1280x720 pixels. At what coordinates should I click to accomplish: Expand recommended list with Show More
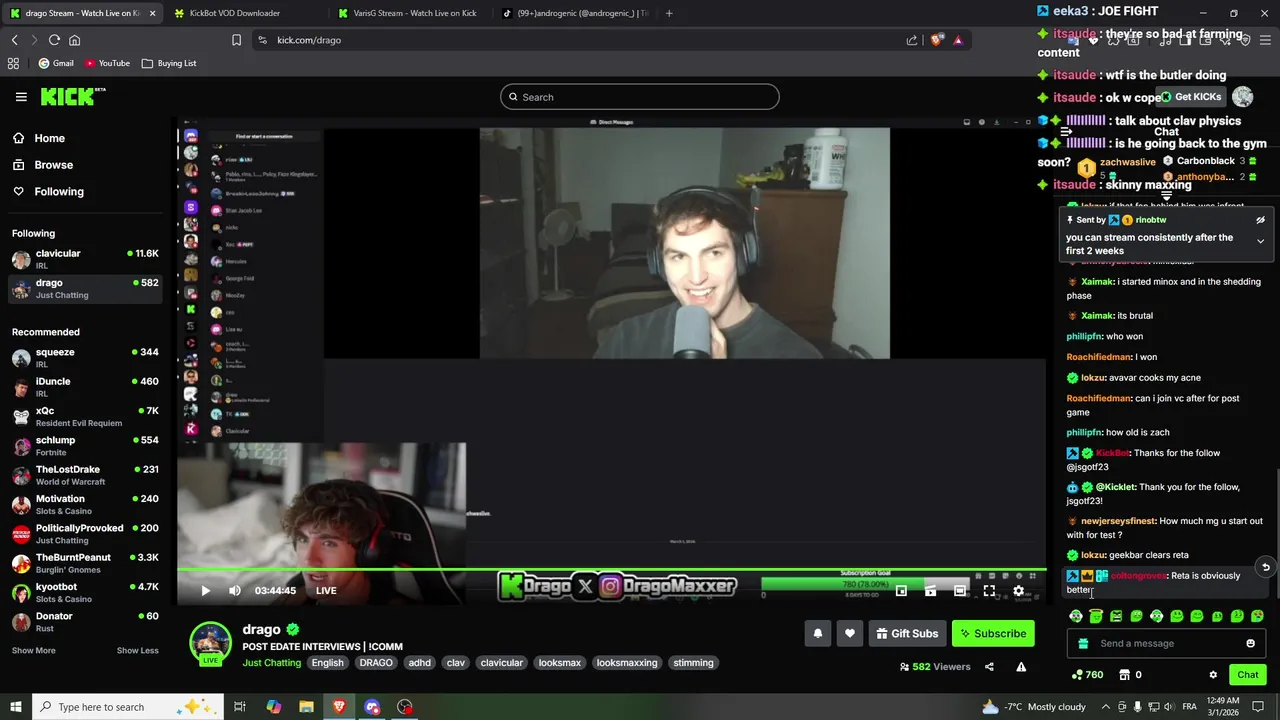click(33, 651)
